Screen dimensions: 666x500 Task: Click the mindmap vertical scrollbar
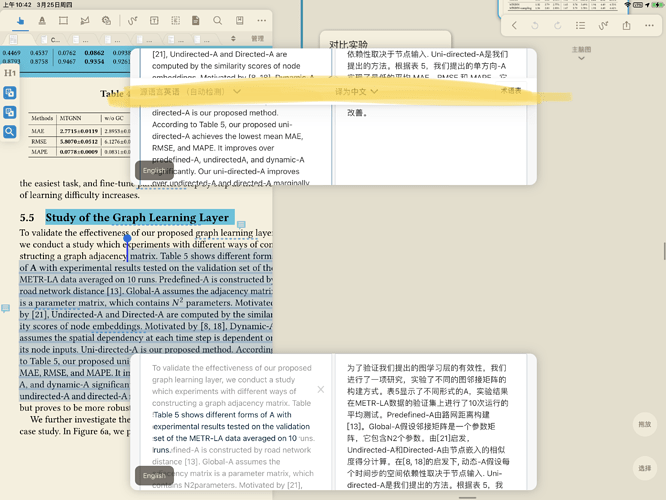(x=664, y=251)
